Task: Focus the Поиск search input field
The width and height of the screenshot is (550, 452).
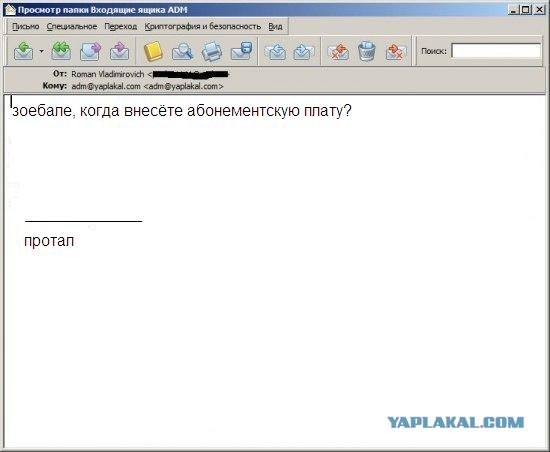Action: coord(496,51)
